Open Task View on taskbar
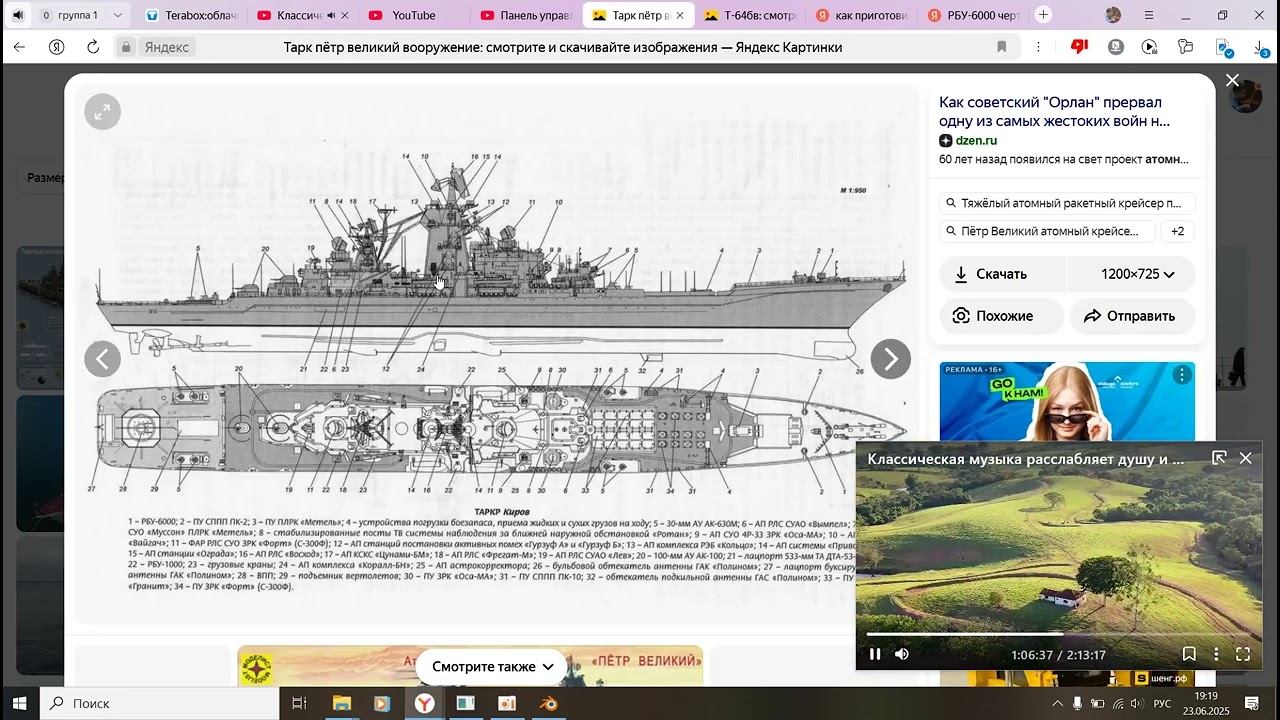The image size is (1280, 720). point(299,703)
